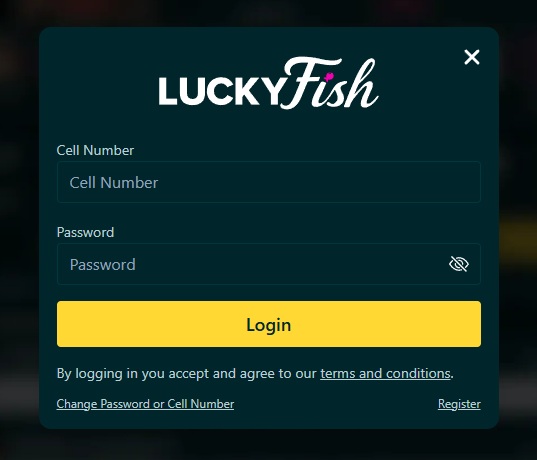Click empty dialog area left of the logo

click(99, 84)
